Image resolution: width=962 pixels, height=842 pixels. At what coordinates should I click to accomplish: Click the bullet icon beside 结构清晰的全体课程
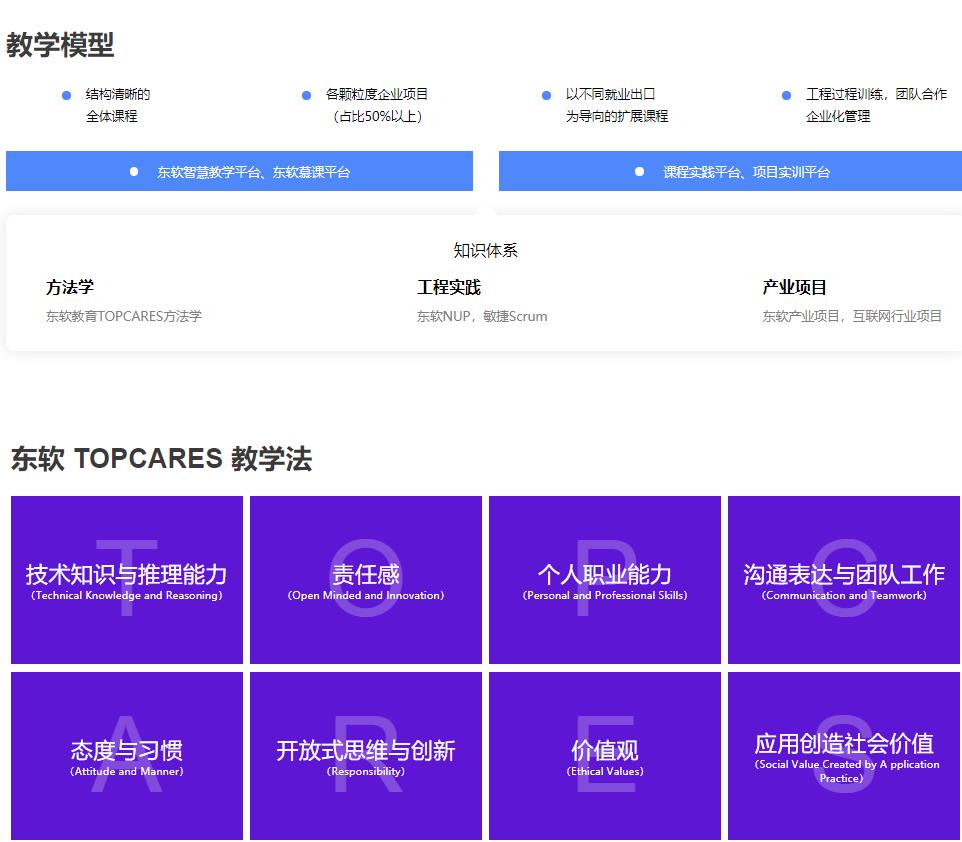pos(64,94)
